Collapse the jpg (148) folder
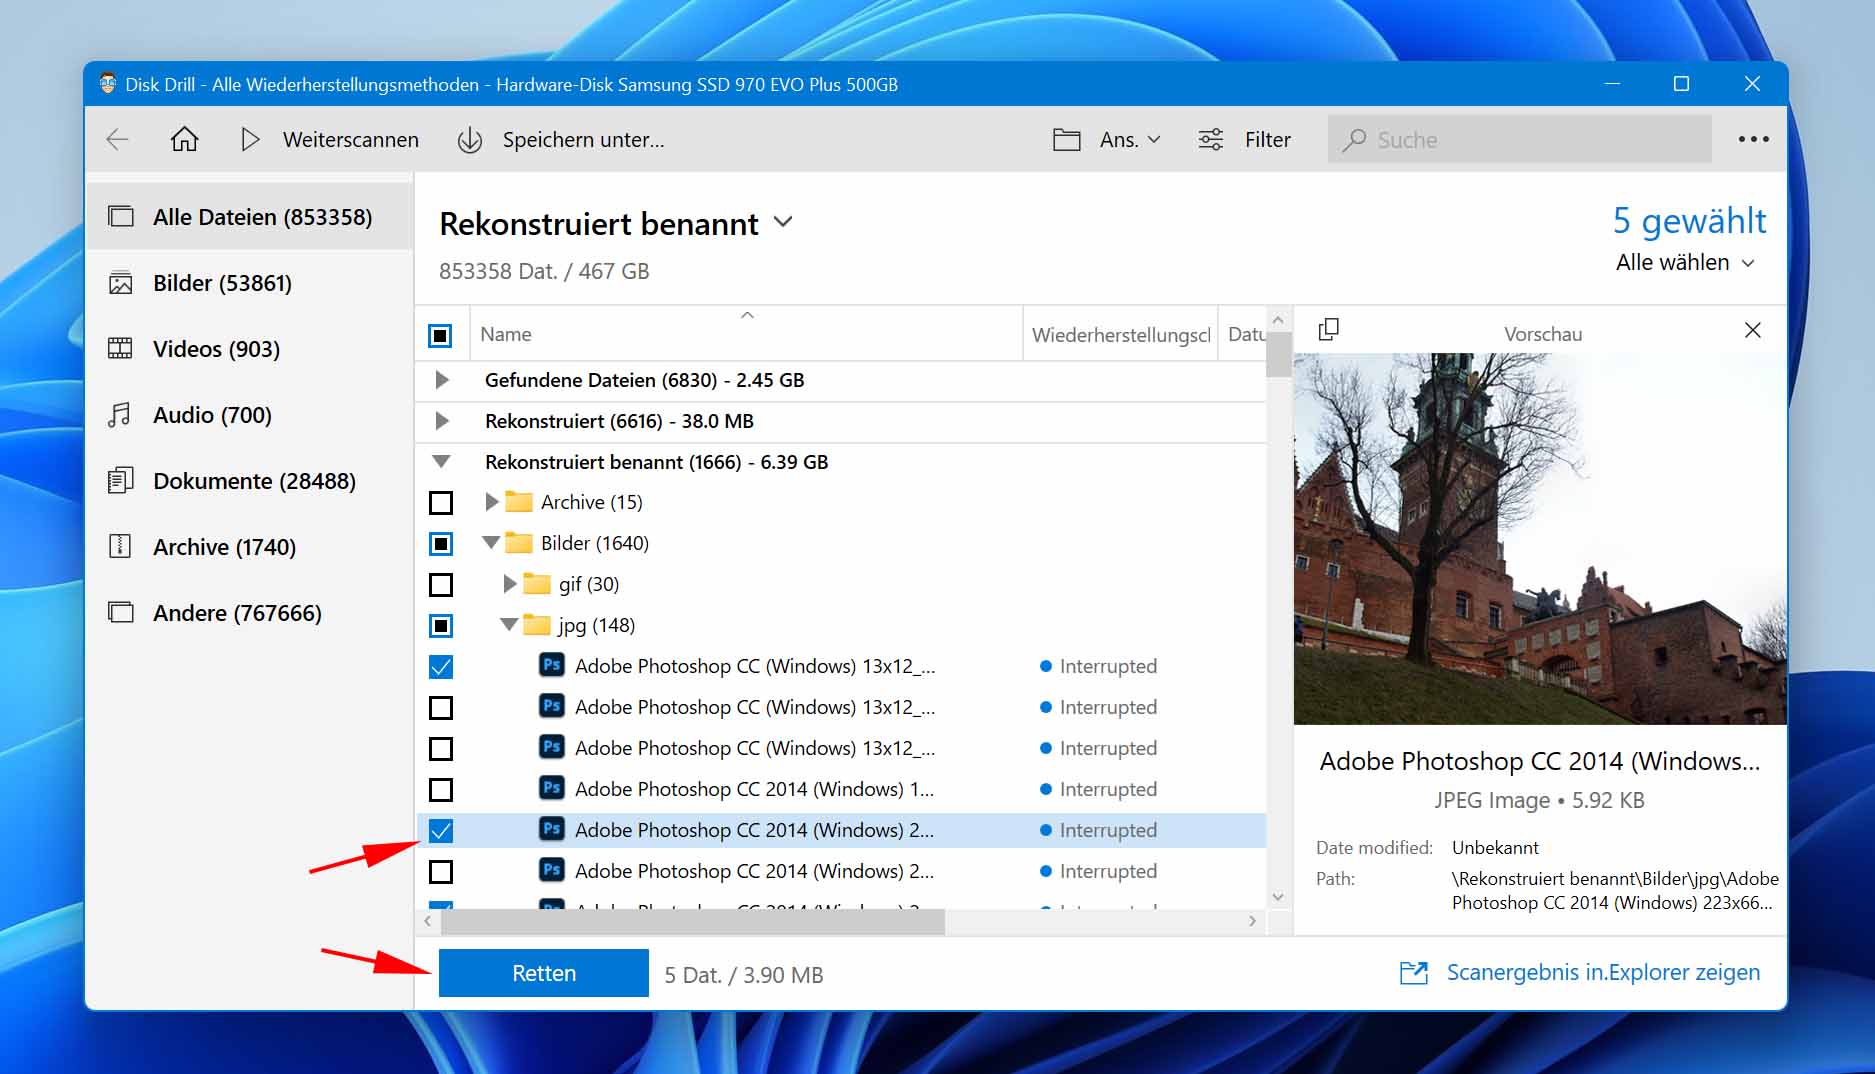This screenshot has width=1875, height=1074. (508, 624)
